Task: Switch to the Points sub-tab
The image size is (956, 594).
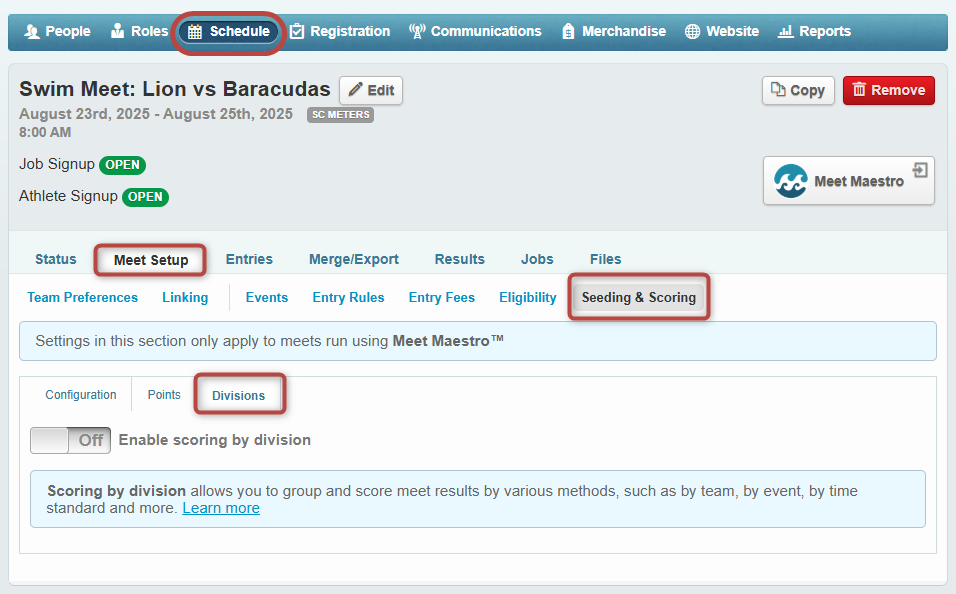Action: [x=164, y=395]
